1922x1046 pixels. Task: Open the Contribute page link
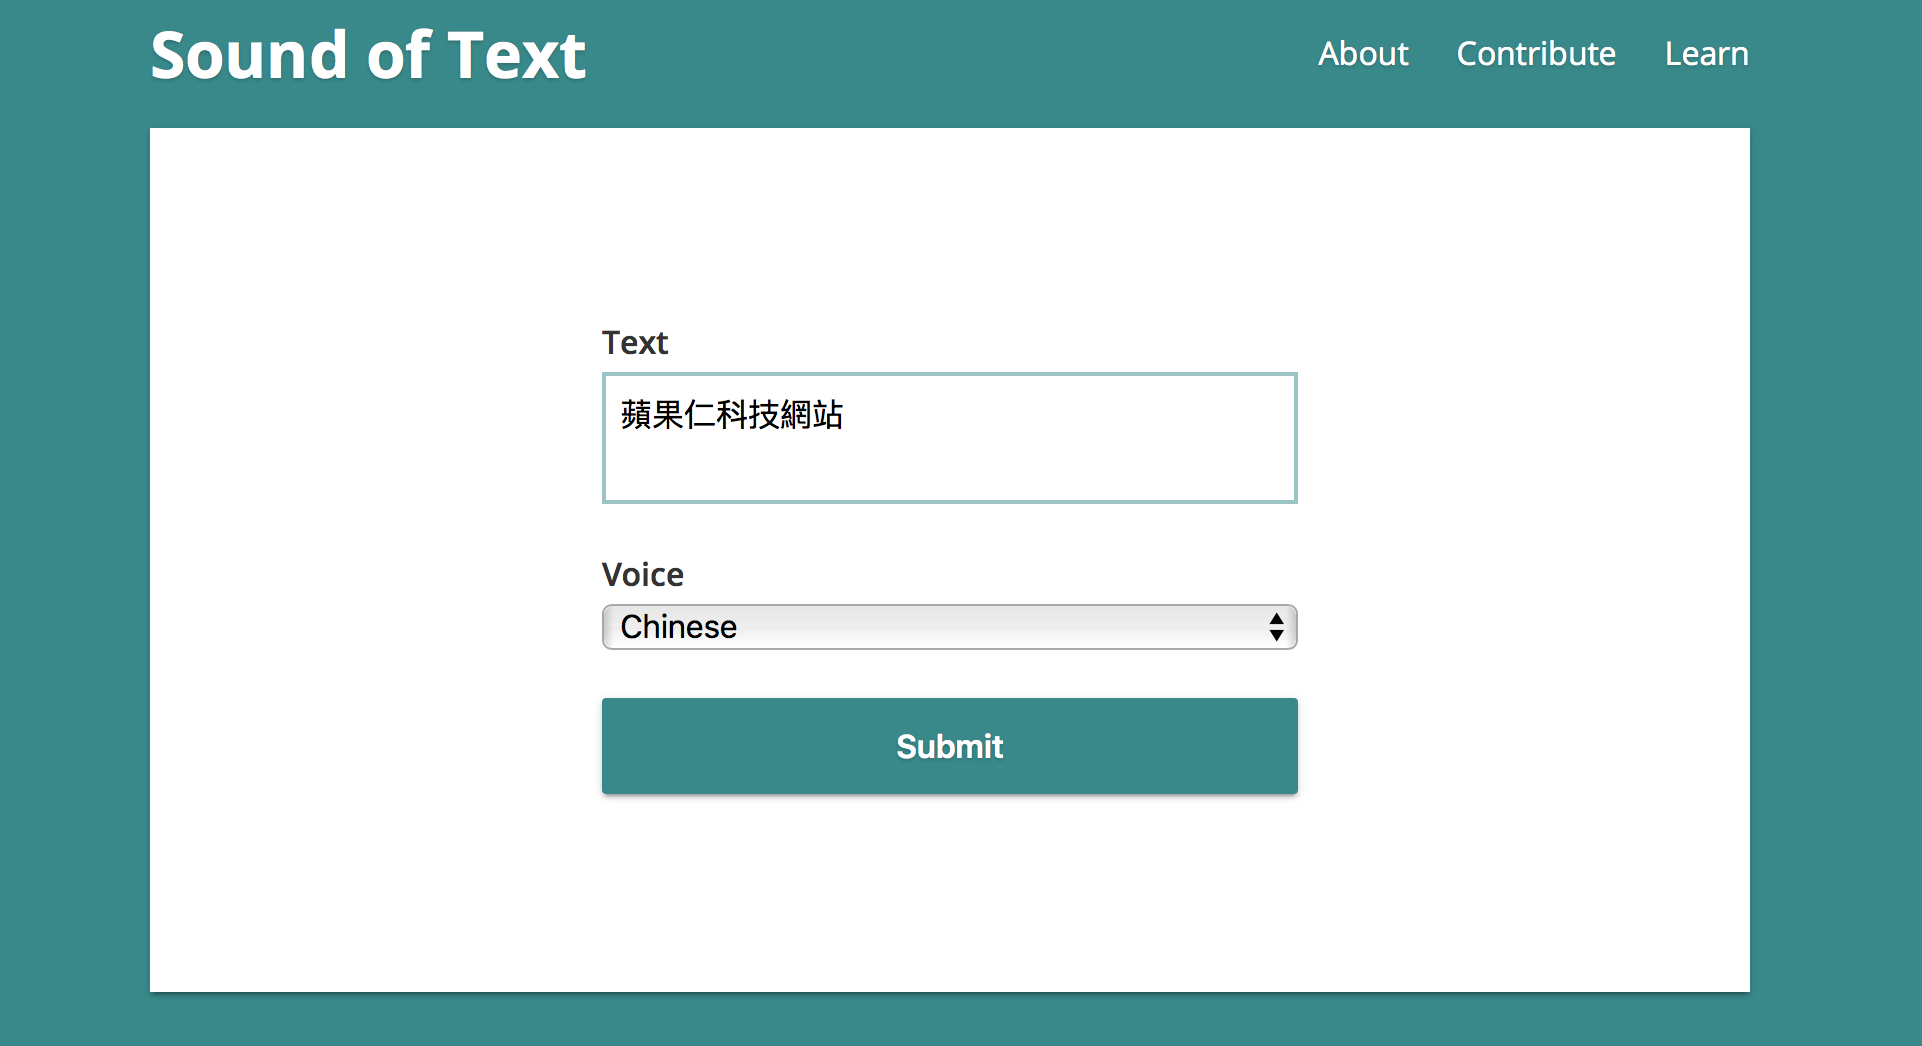(x=1536, y=54)
